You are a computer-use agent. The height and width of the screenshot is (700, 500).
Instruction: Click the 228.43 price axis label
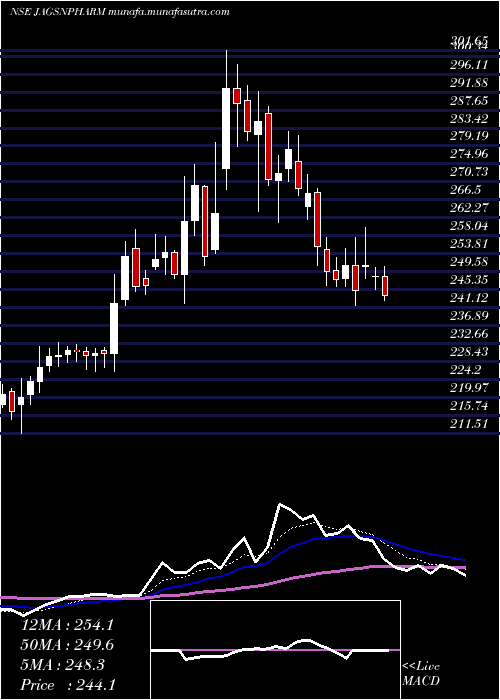[x=469, y=352]
